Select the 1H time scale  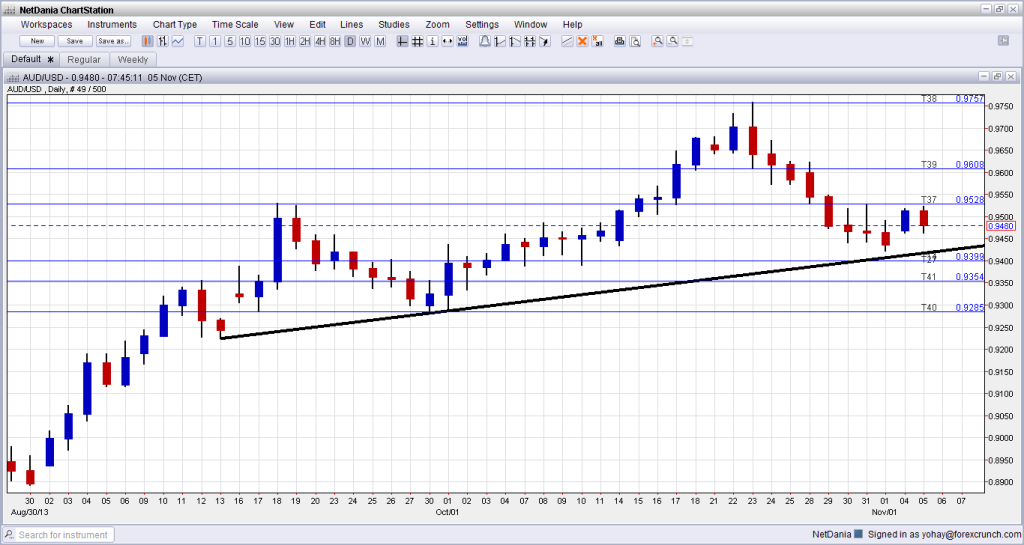[289, 41]
